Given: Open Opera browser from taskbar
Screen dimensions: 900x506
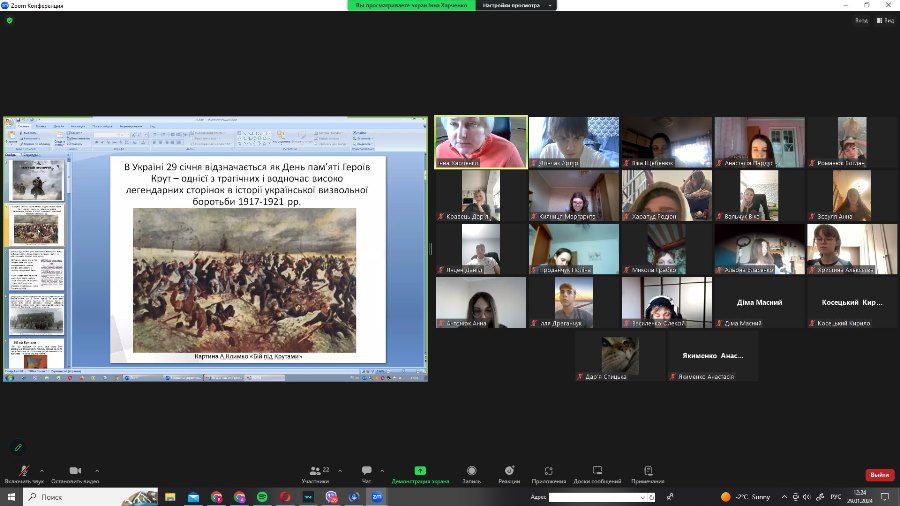Looking at the screenshot, I should tap(285, 497).
